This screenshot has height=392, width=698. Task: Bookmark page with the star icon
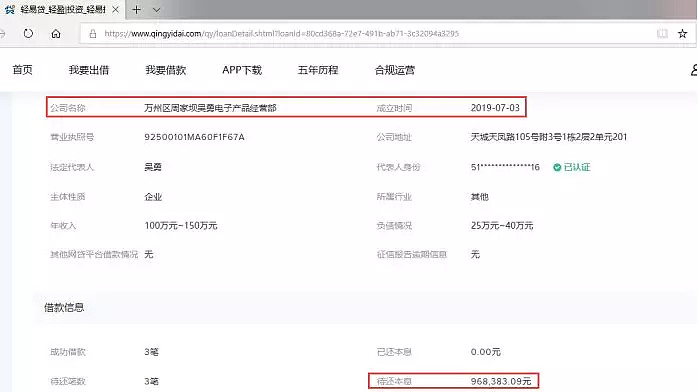(x=682, y=33)
